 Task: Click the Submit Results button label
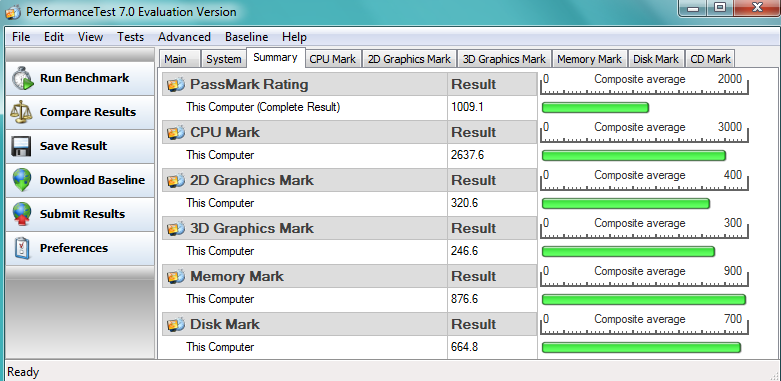(82, 214)
